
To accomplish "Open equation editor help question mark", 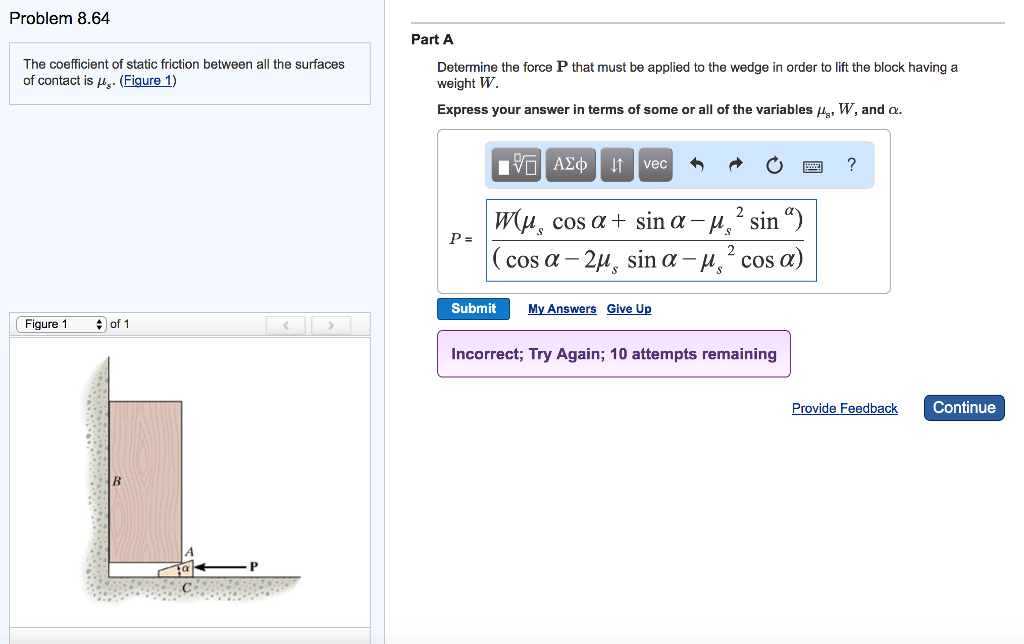I will click(x=851, y=165).
